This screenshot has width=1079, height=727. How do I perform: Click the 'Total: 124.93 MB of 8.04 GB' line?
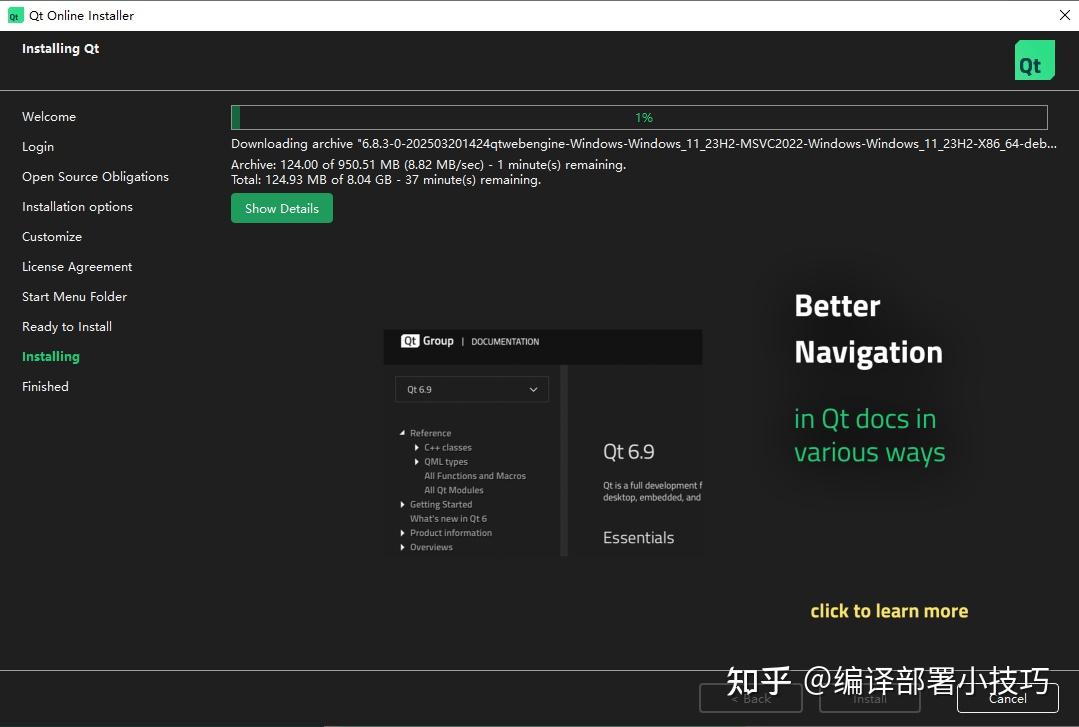386,180
